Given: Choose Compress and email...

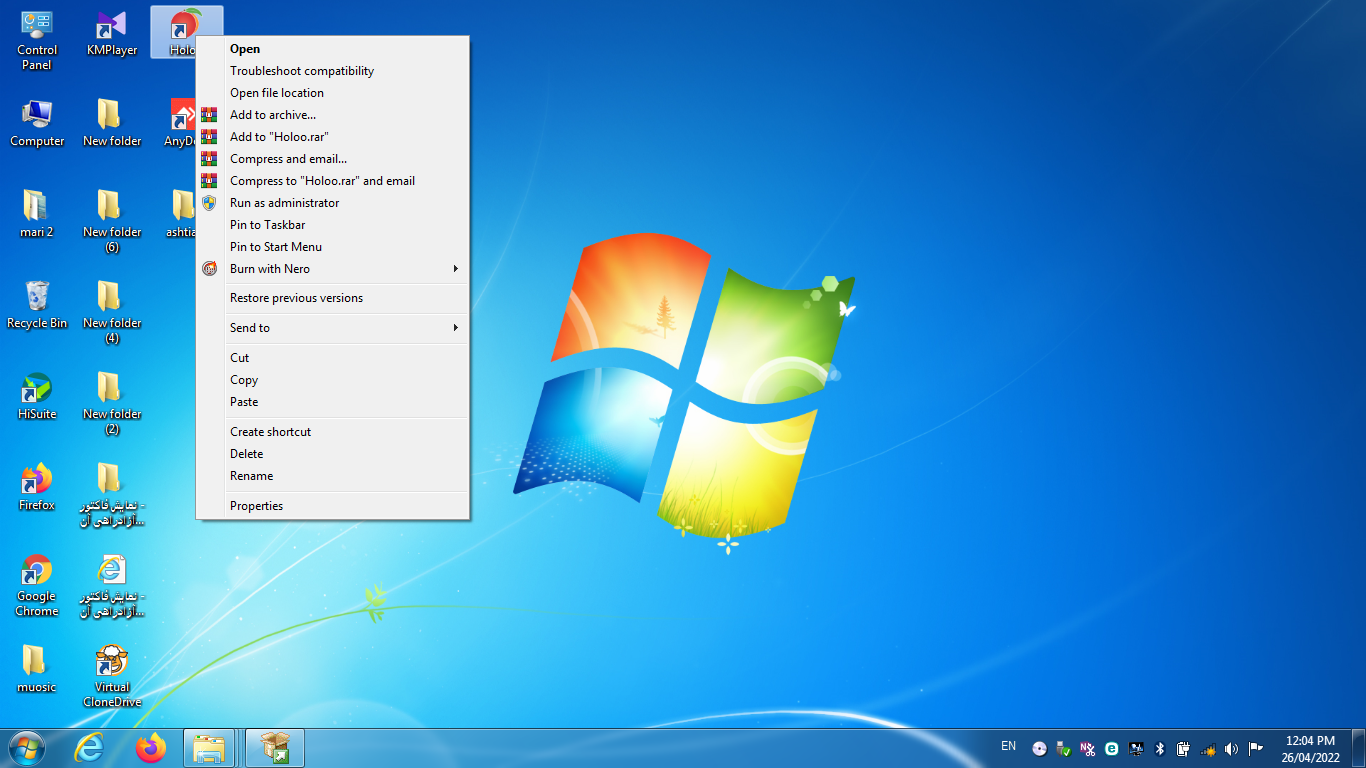Looking at the screenshot, I should 333,159.
